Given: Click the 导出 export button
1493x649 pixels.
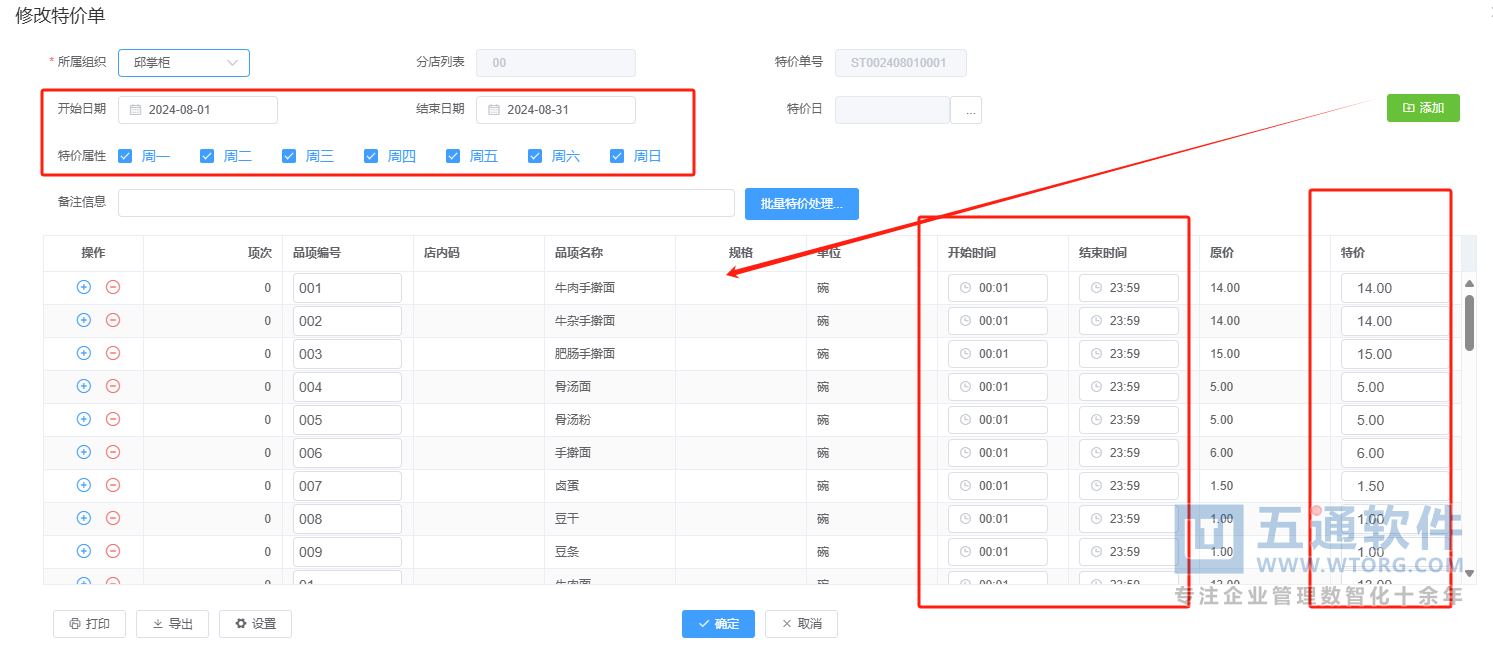Looking at the screenshot, I should [172, 624].
